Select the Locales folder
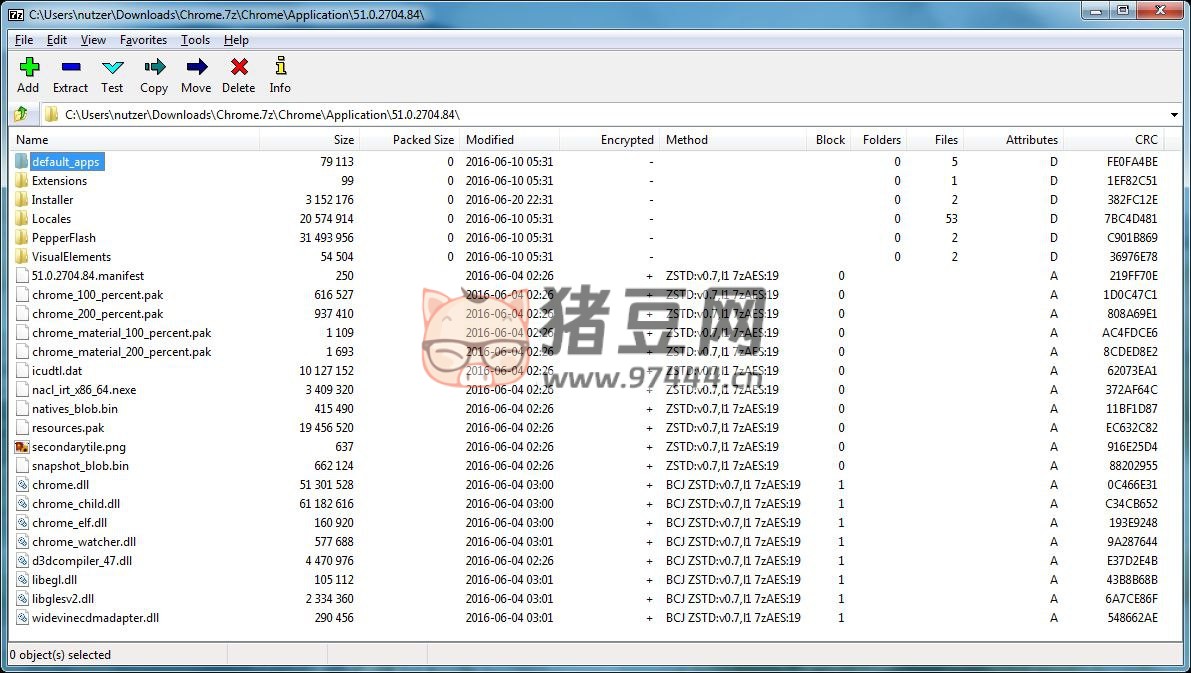 [x=51, y=219]
